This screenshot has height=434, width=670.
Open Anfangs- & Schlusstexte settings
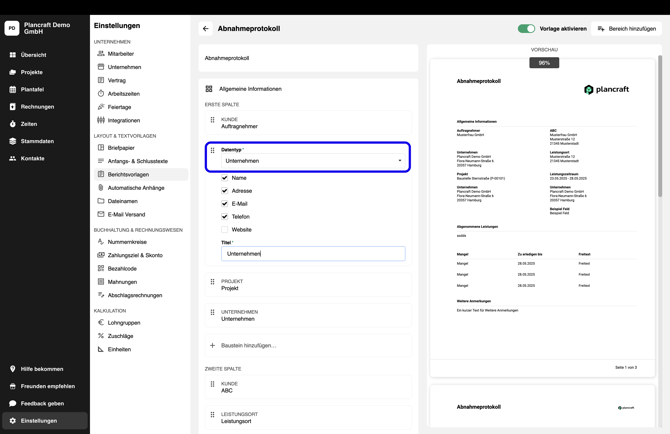tap(141, 161)
